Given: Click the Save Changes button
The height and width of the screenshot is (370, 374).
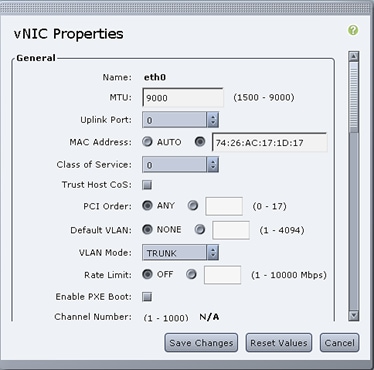Looking at the screenshot, I should (201, 343).
